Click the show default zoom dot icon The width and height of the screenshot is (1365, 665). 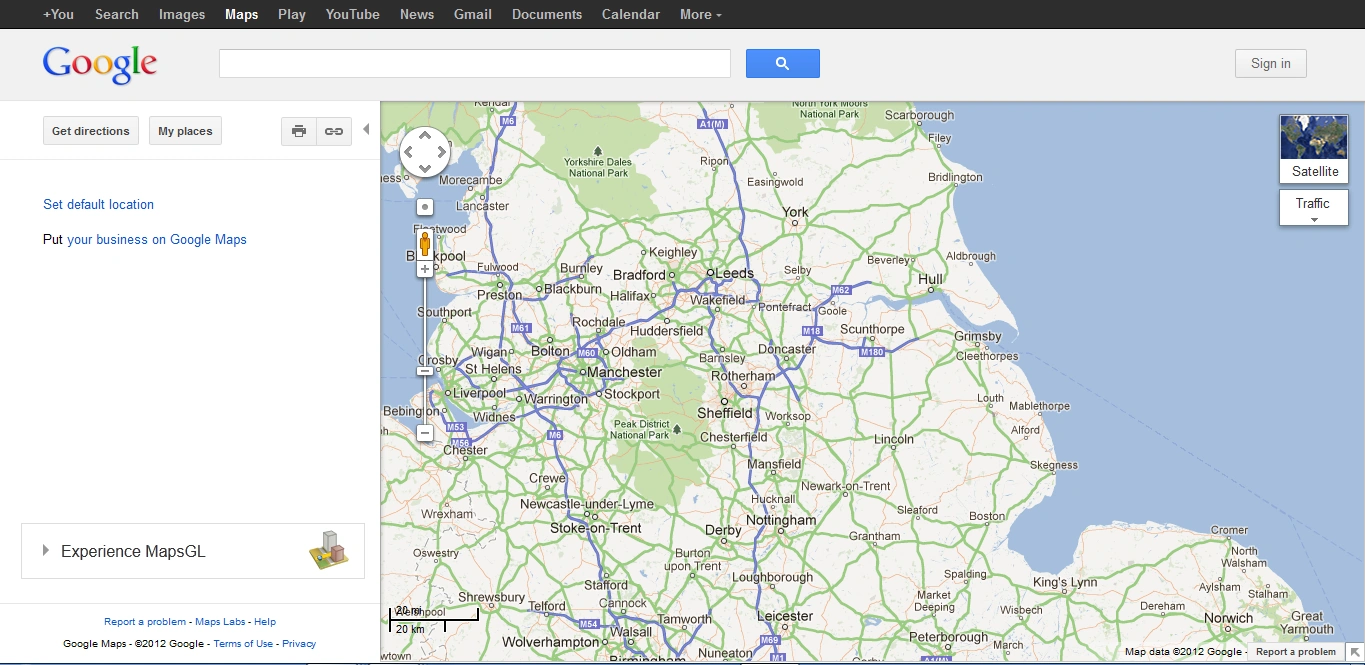pos(424,206)
